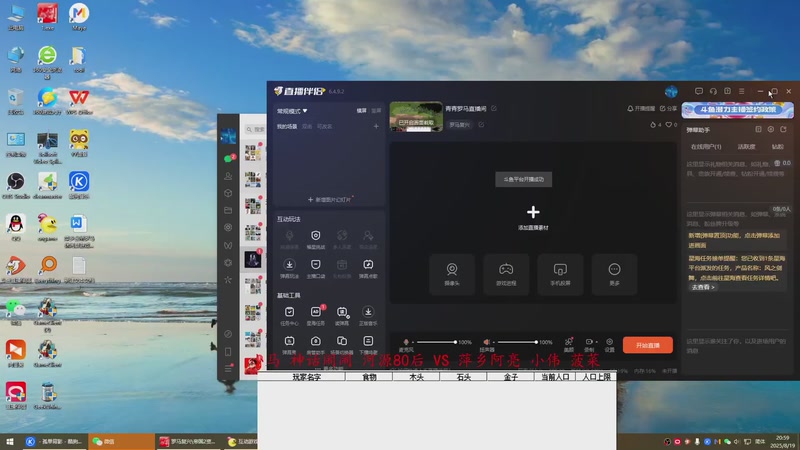Add the 摄像头 camera source

click(452, 274)
